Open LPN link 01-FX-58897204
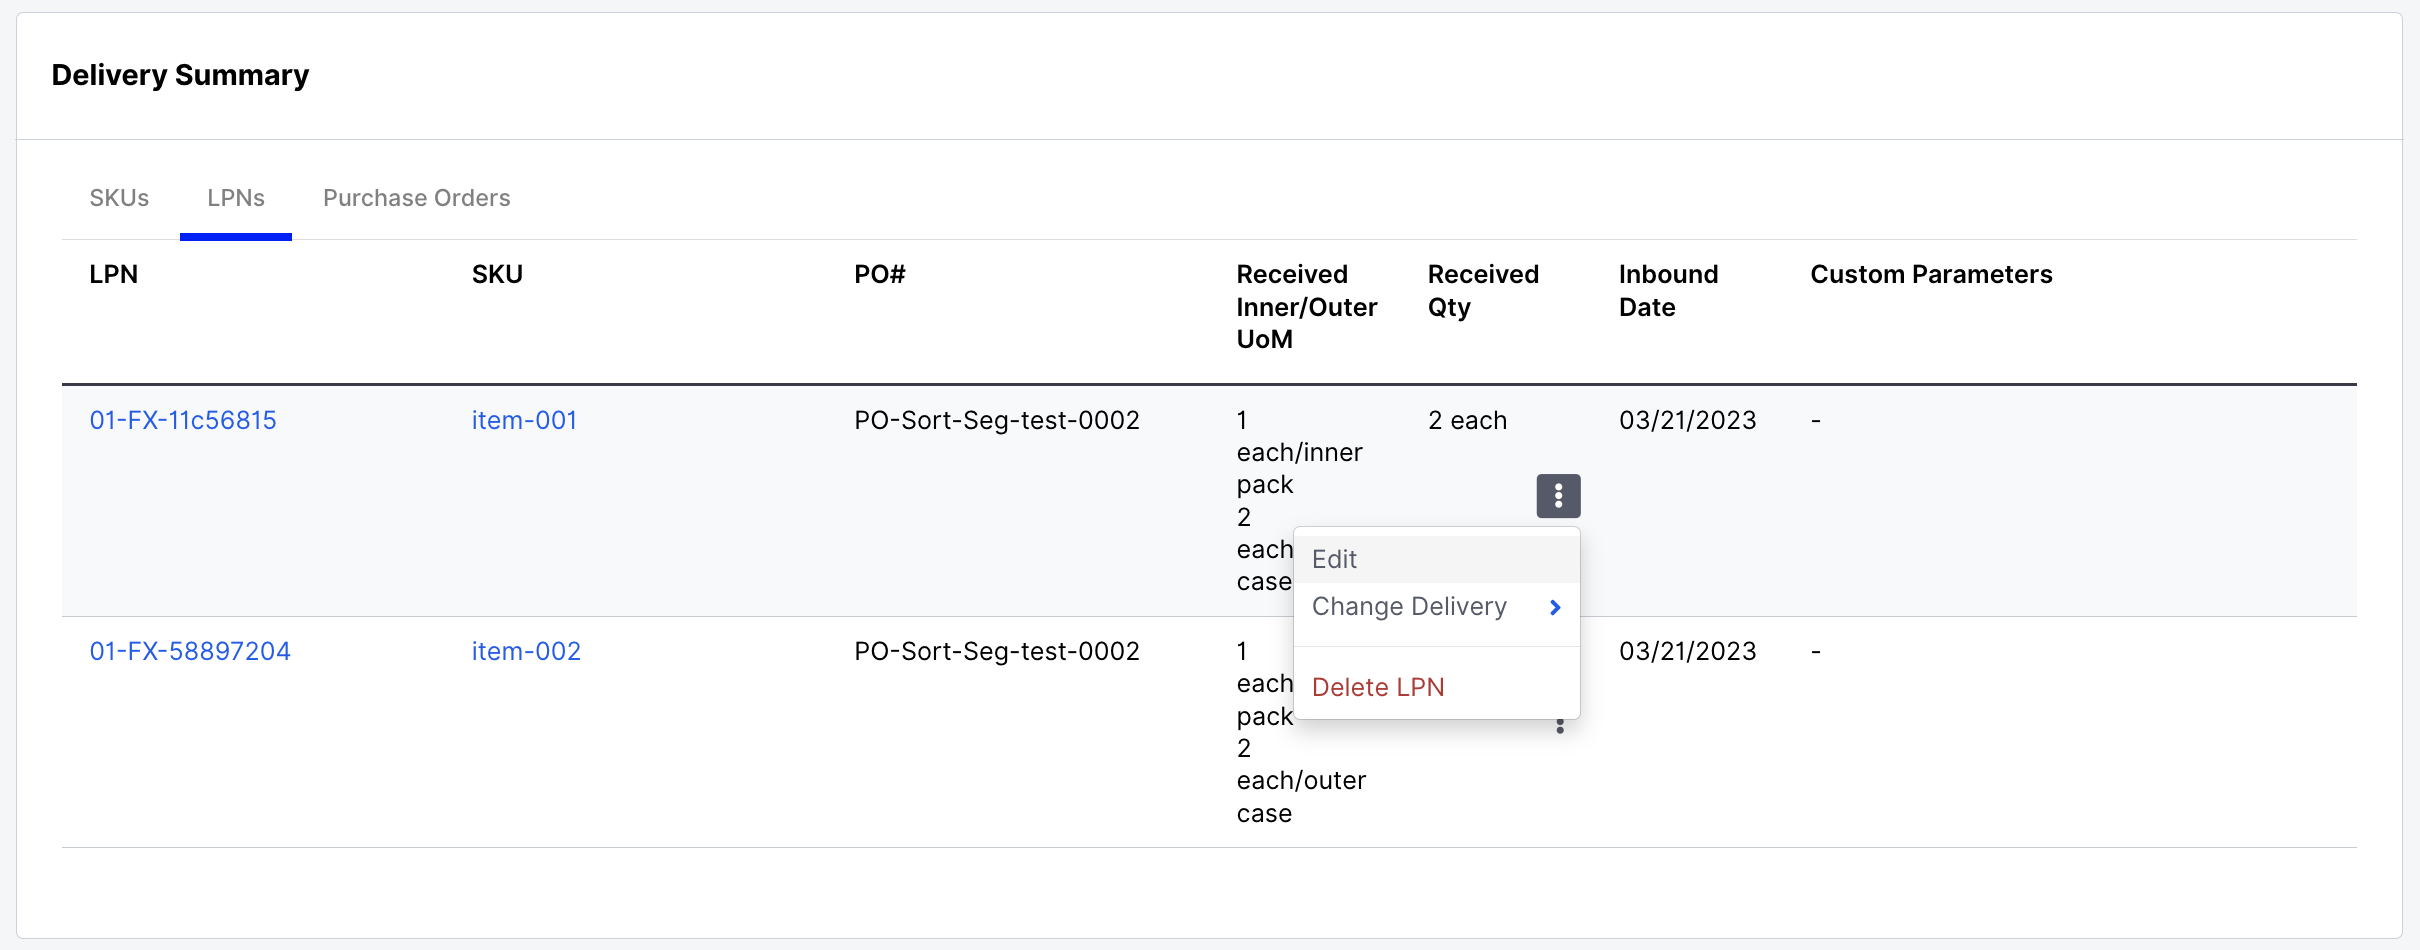Viewport: 2420px width, 950px height. coord(190,651)
